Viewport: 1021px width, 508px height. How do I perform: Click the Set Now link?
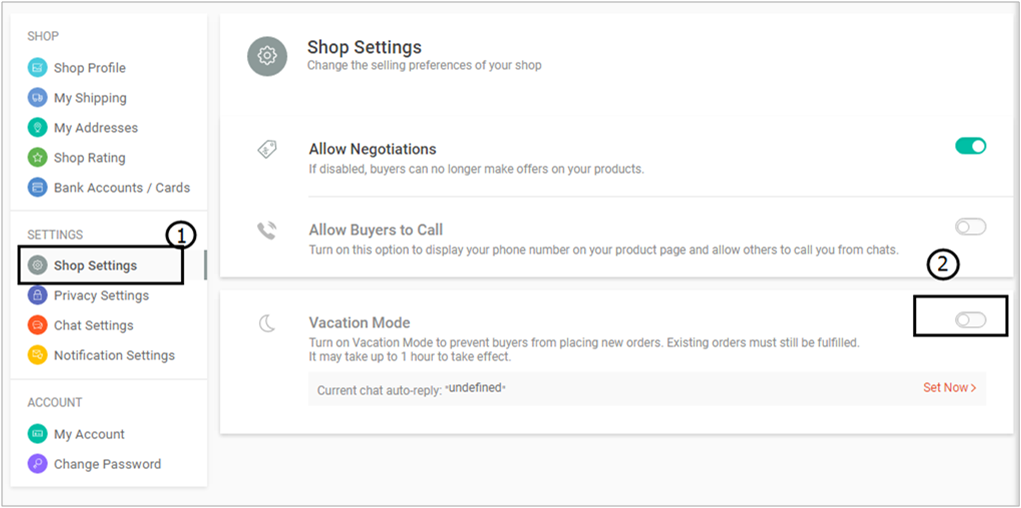coord(949,387)
